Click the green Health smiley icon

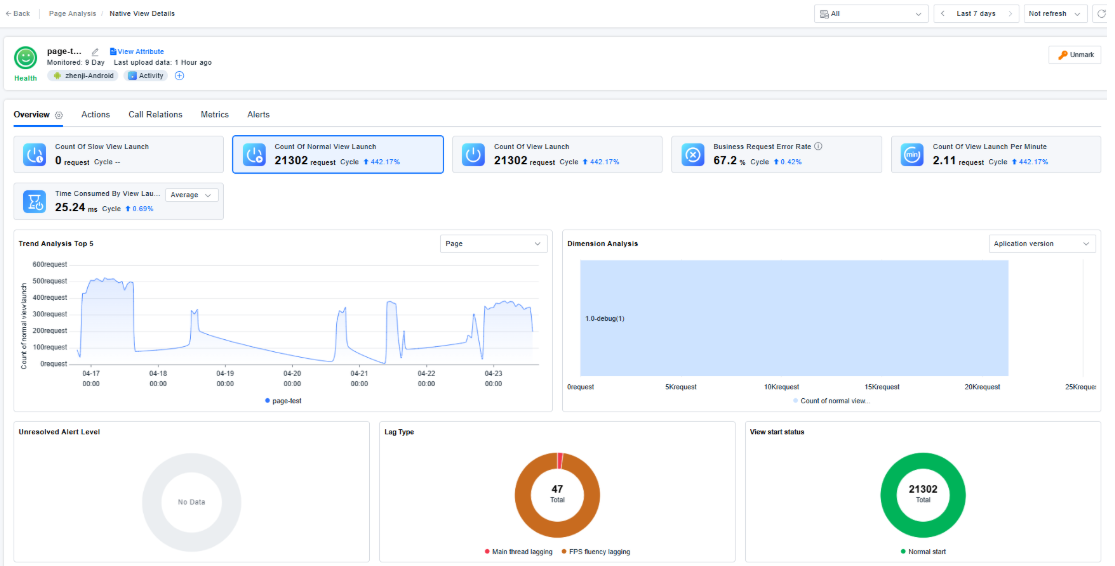pos(26,58)
